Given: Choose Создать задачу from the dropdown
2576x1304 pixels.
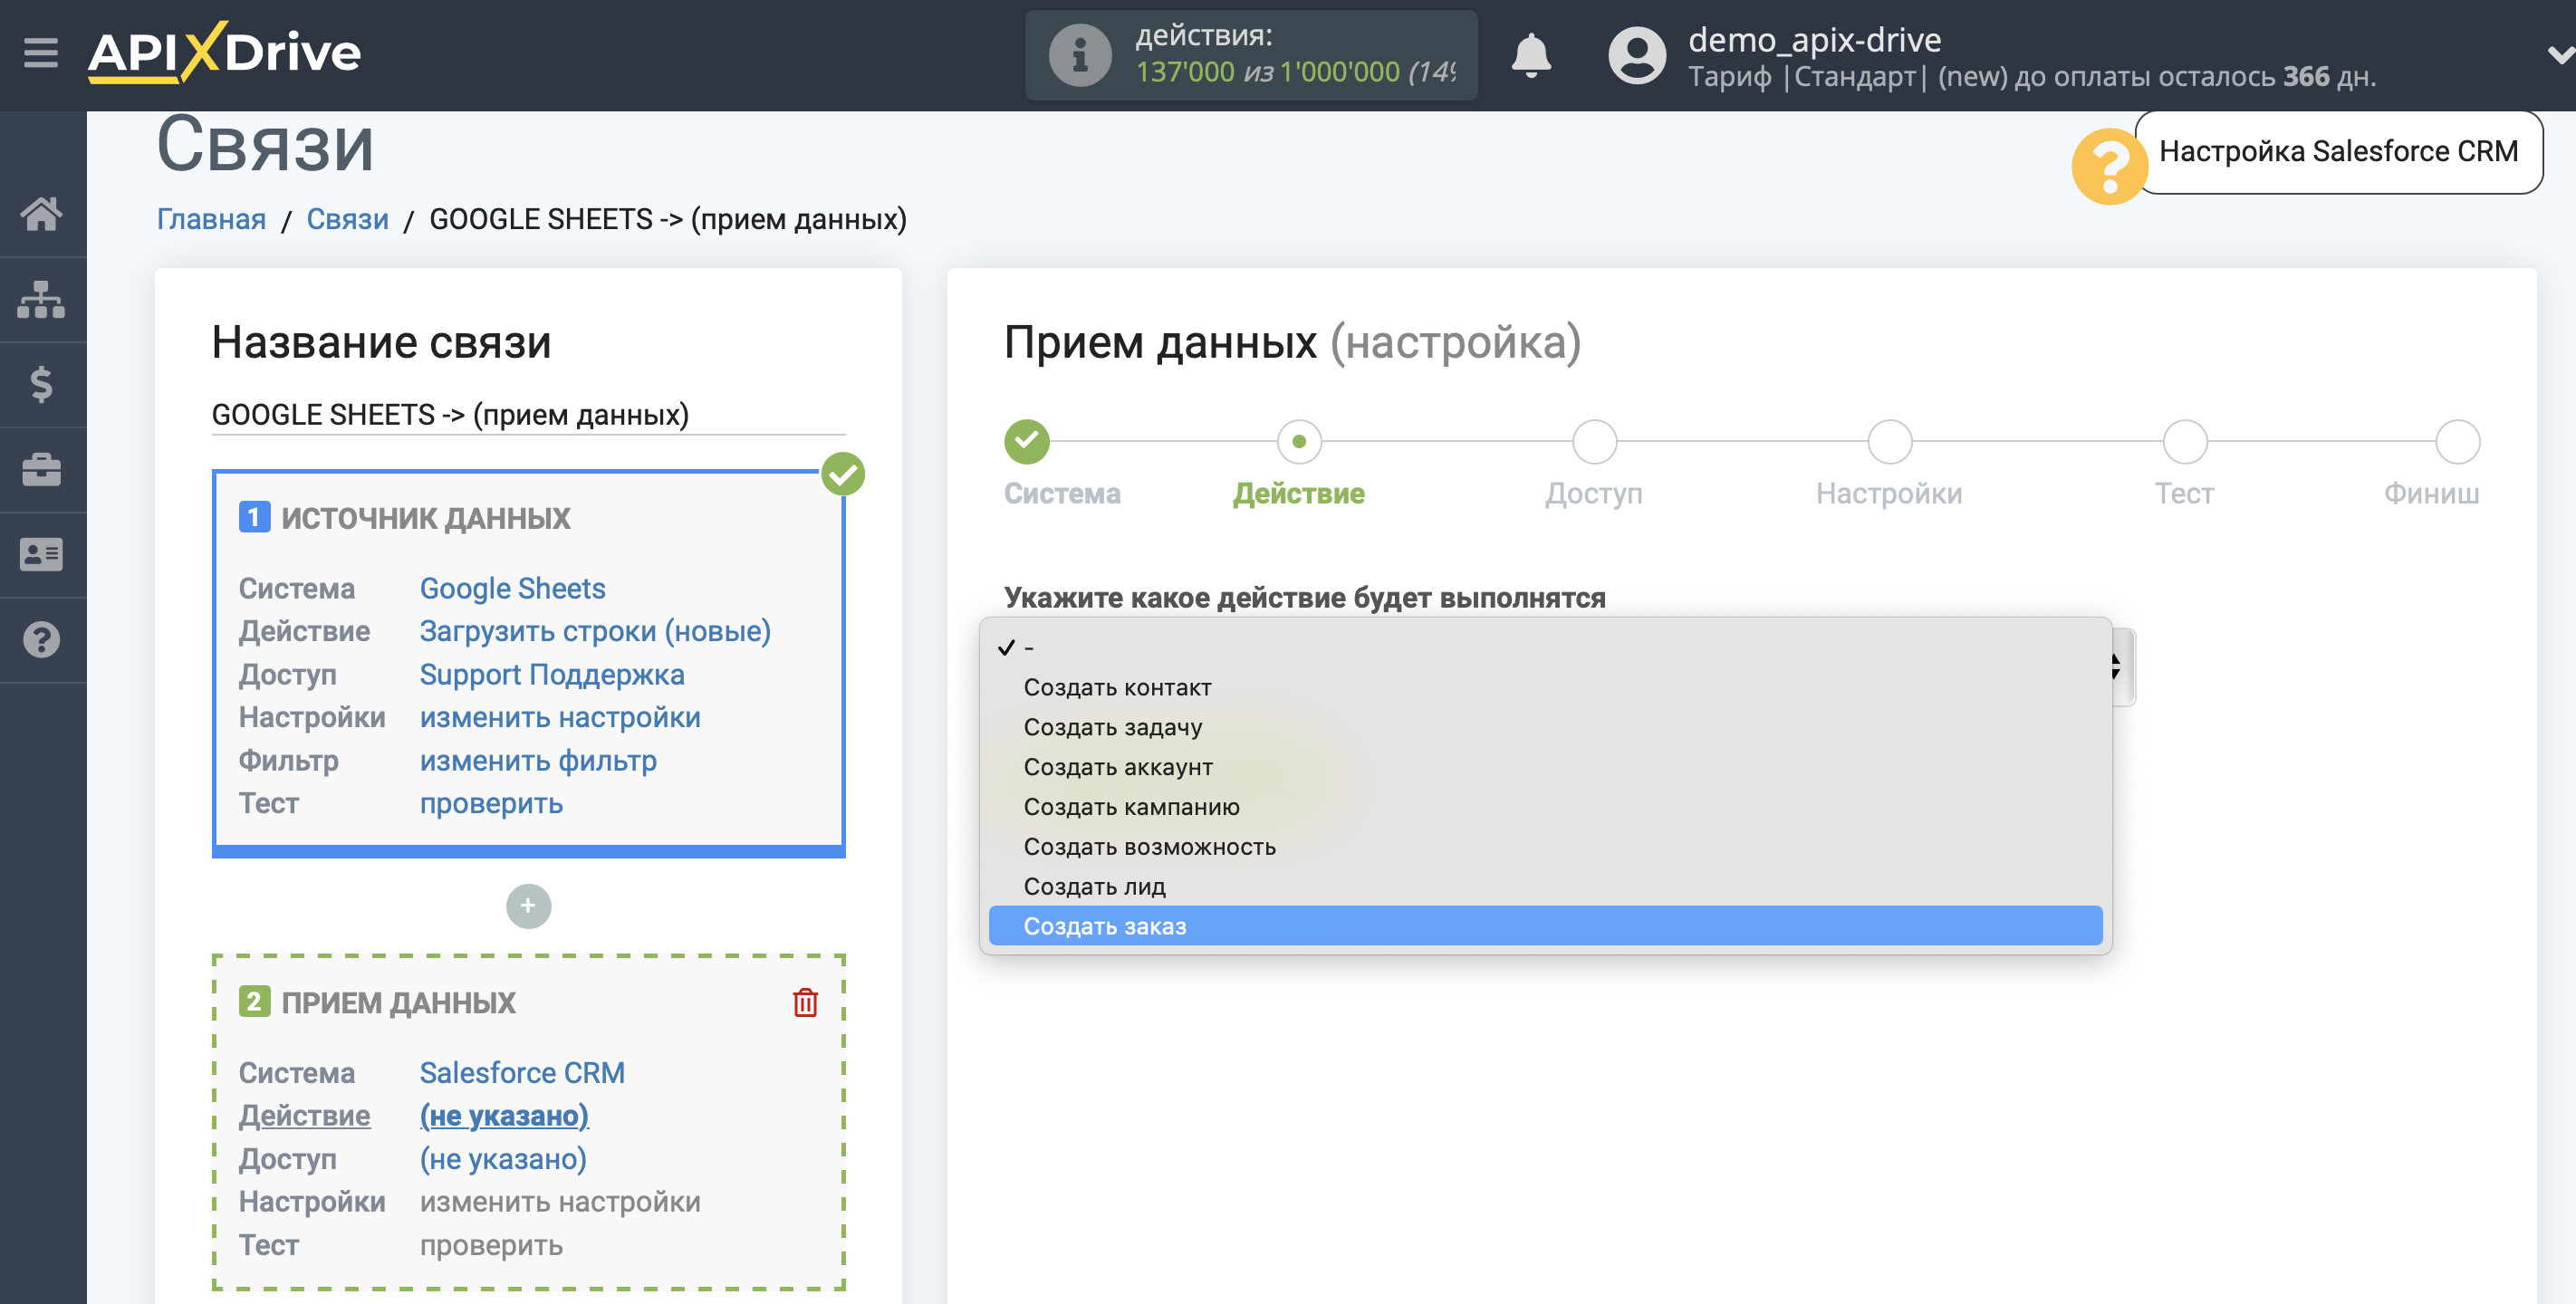Looking at the screenshot, I should tap(1545, 727).
